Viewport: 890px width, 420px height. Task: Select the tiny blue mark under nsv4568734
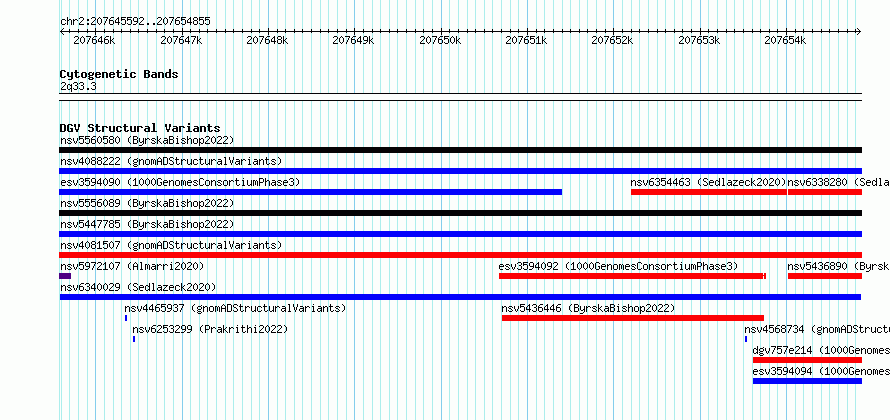[x=746, y=339]
